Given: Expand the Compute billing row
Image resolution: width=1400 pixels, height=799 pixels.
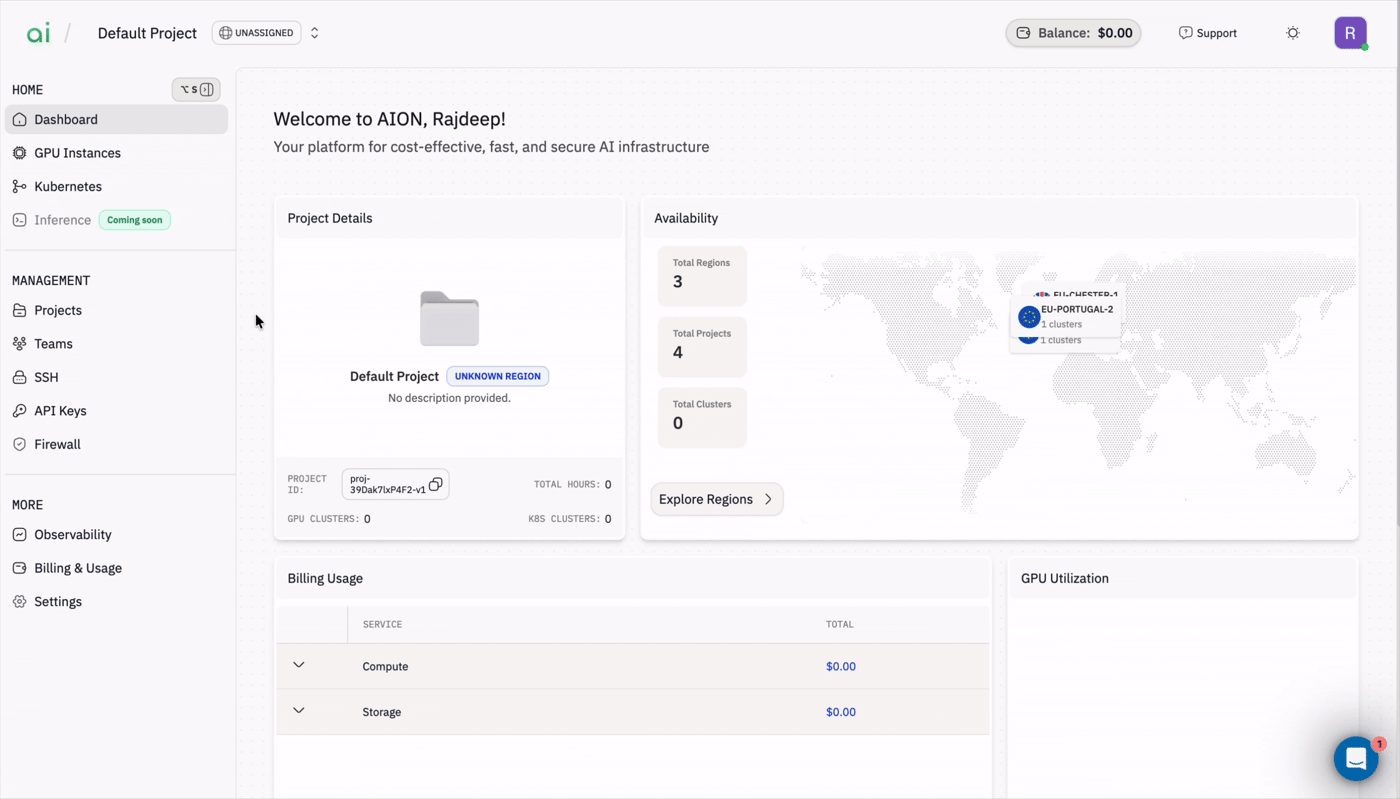Looking at the screenshot, I should tap(298, 665).
